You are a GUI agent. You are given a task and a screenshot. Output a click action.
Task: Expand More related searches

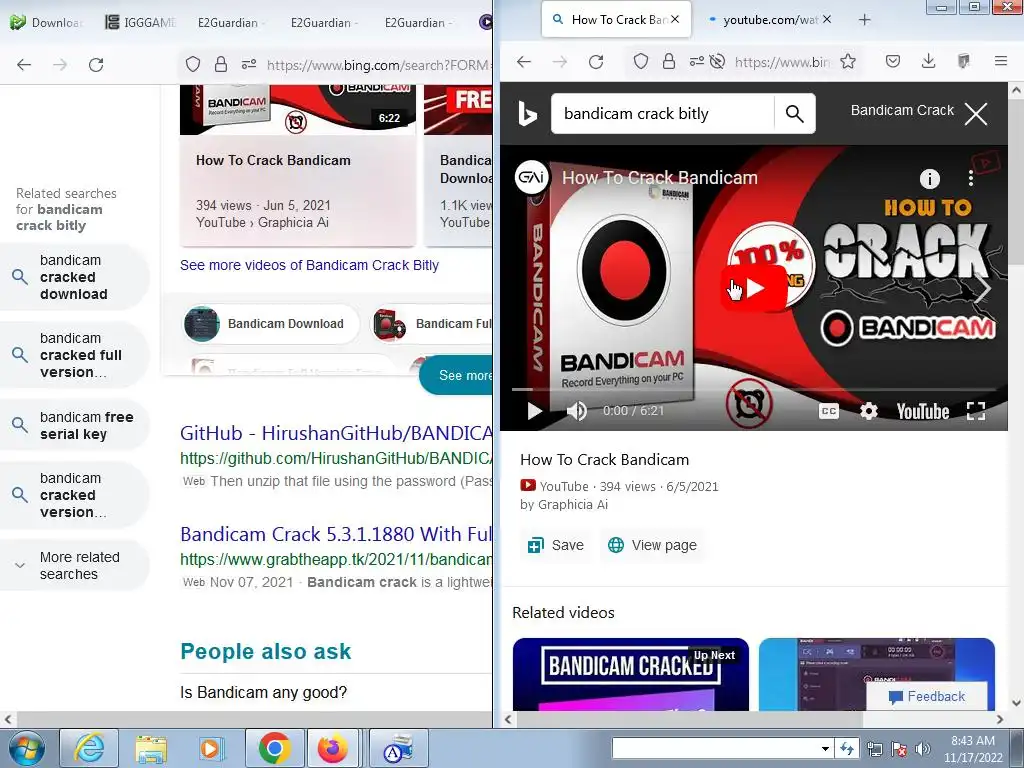point(74,566)
